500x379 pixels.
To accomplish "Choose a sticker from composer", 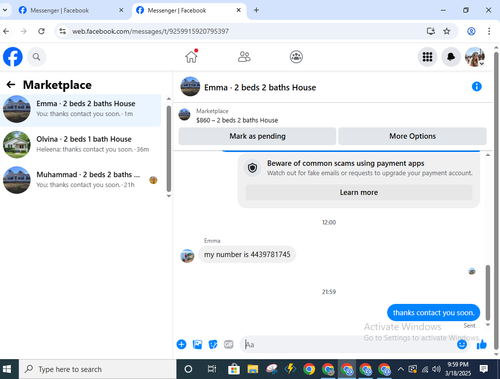I will pos(213,344).
